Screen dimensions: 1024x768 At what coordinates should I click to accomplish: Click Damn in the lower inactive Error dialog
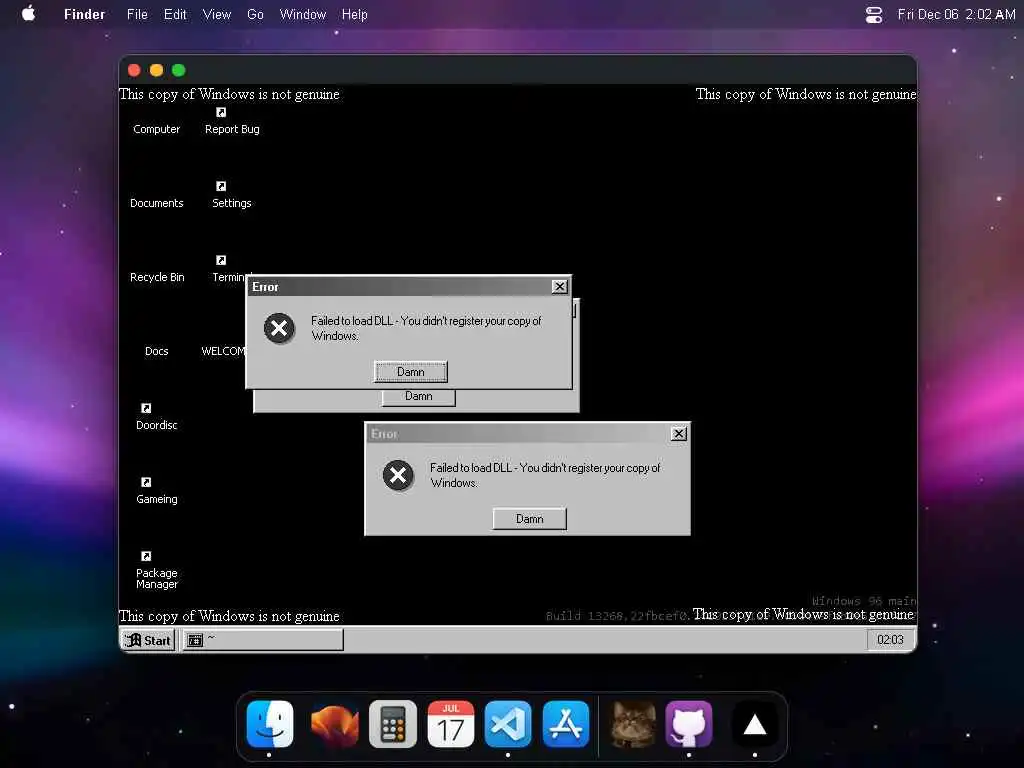pos(530,519)
